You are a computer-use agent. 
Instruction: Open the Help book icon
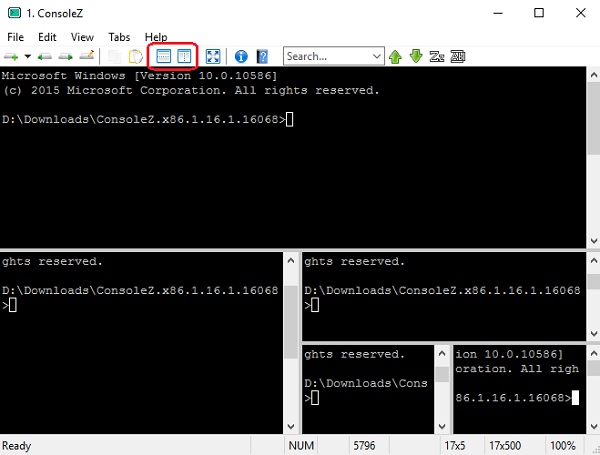click(262, 56)
